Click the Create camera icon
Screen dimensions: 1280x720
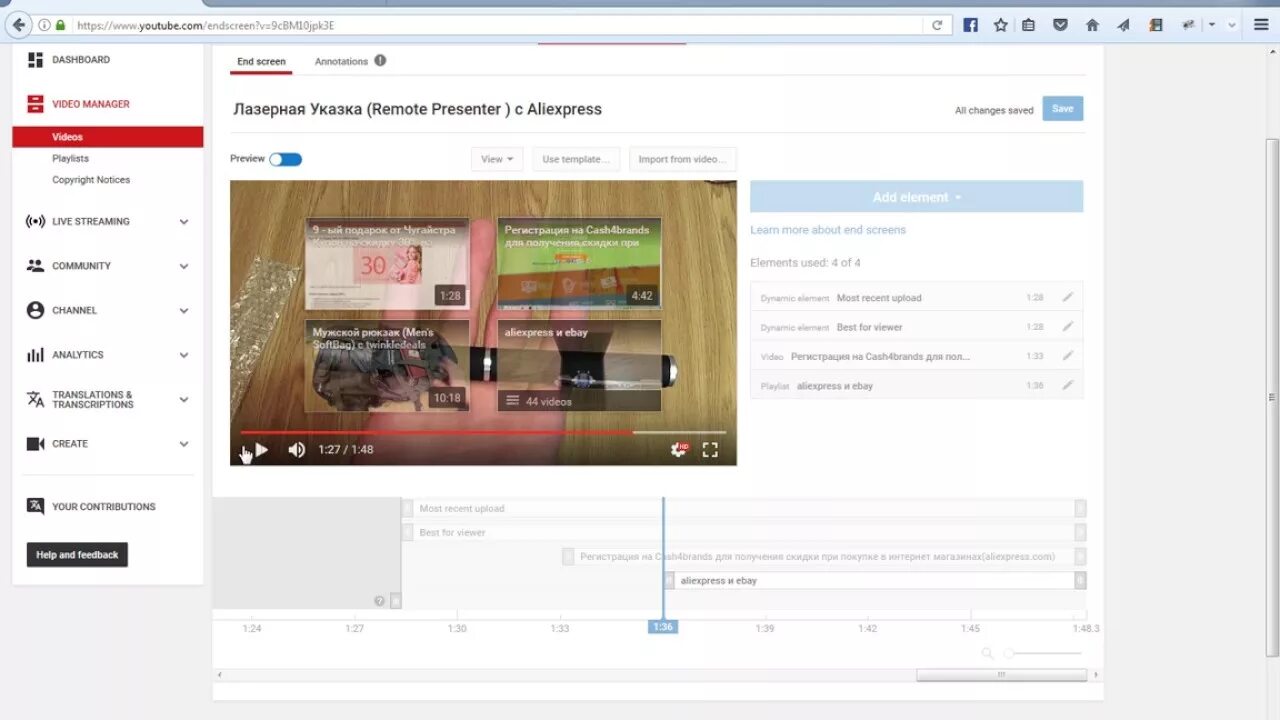pyautogui.click(x=35, y=444)
